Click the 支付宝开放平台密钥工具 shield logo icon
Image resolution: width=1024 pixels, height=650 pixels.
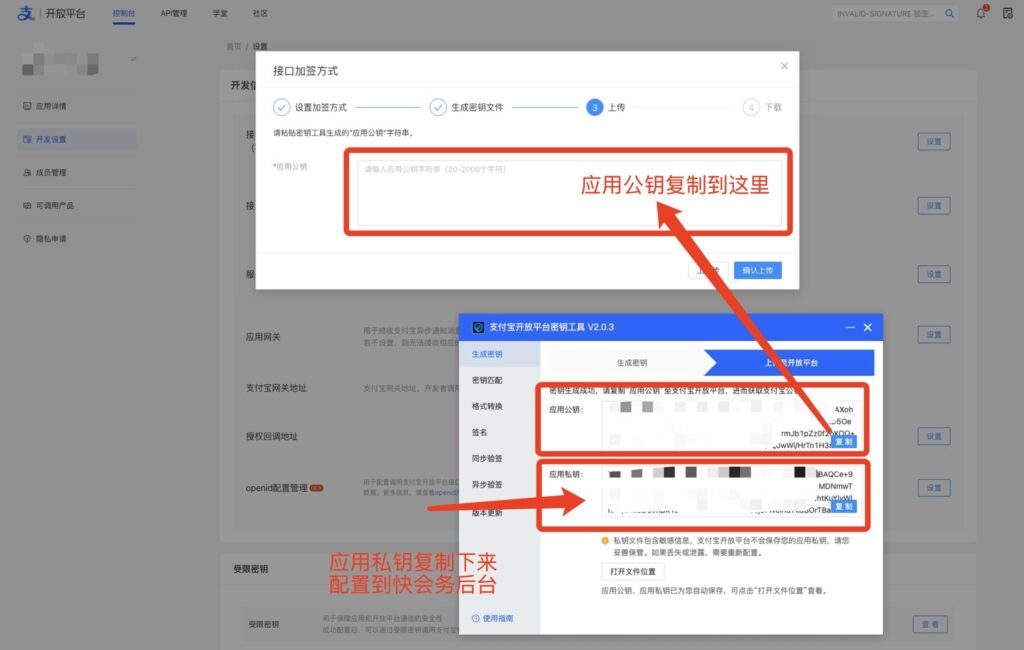pyautogui.click(x=478, y=327)
